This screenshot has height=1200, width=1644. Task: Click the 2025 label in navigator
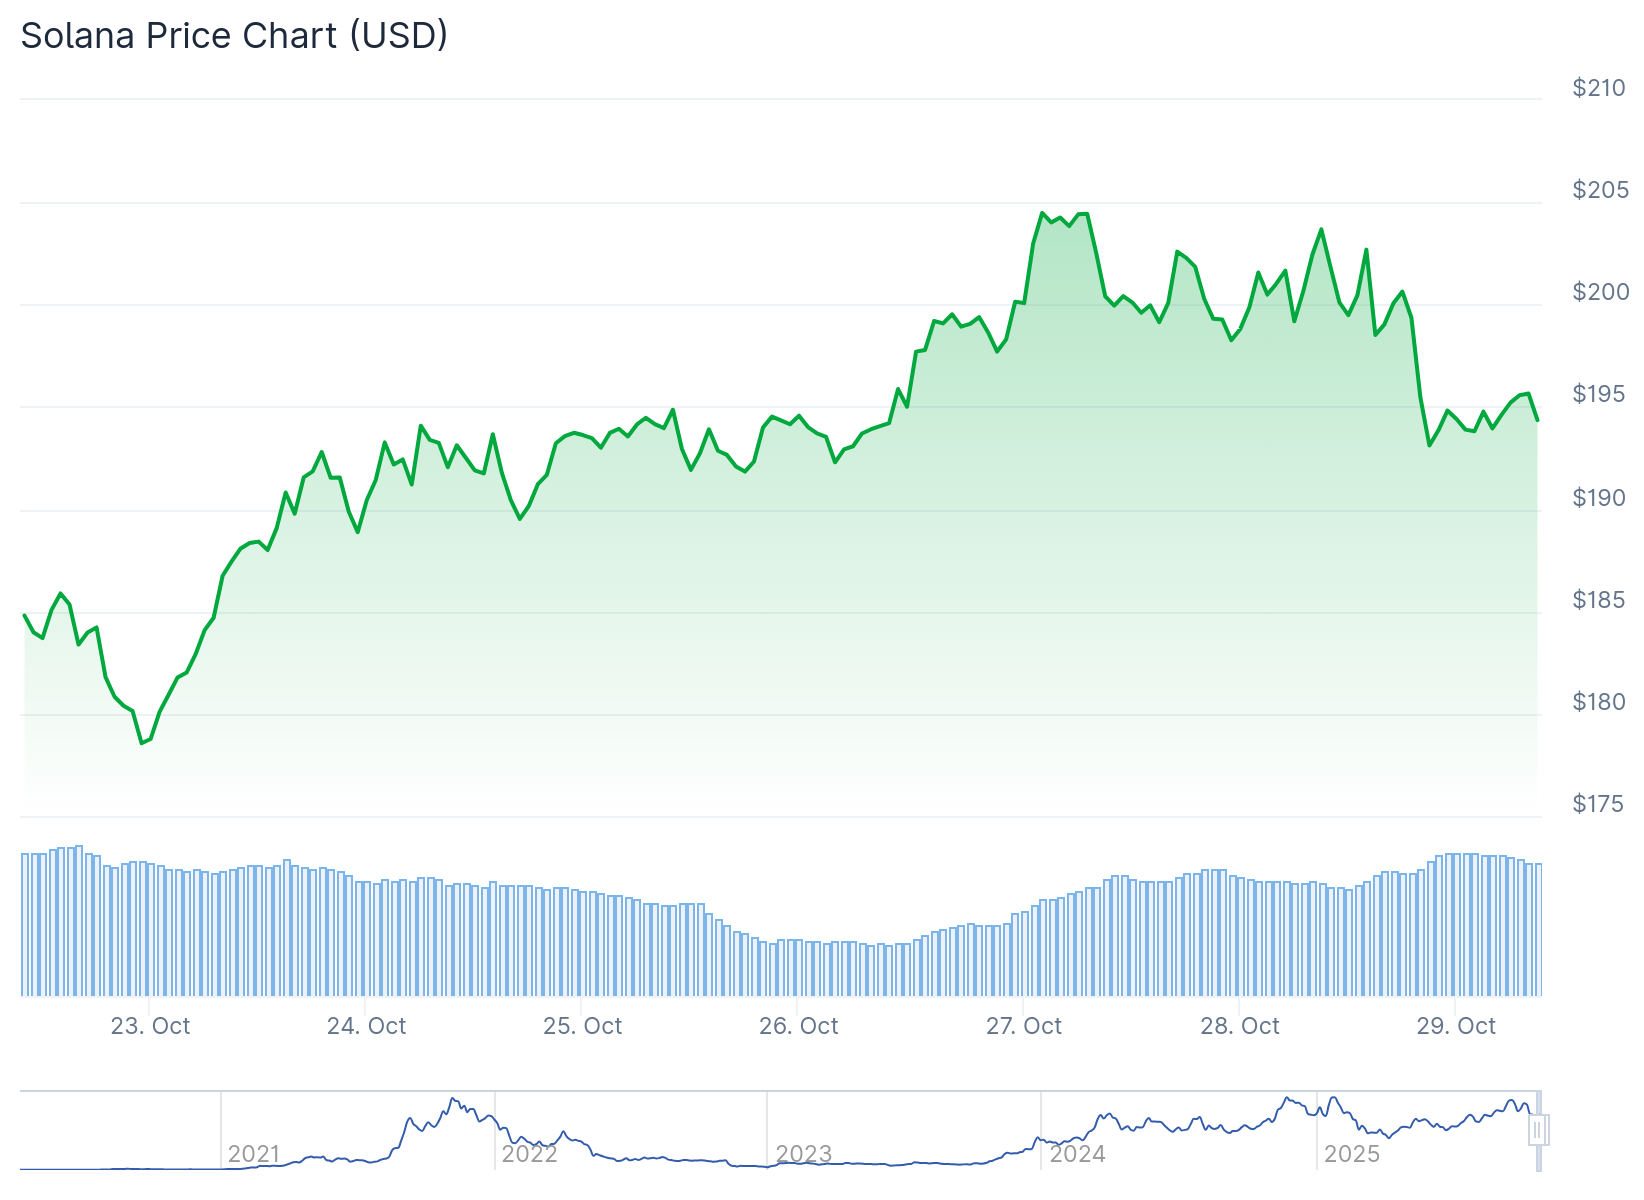coord(1351,1154)
